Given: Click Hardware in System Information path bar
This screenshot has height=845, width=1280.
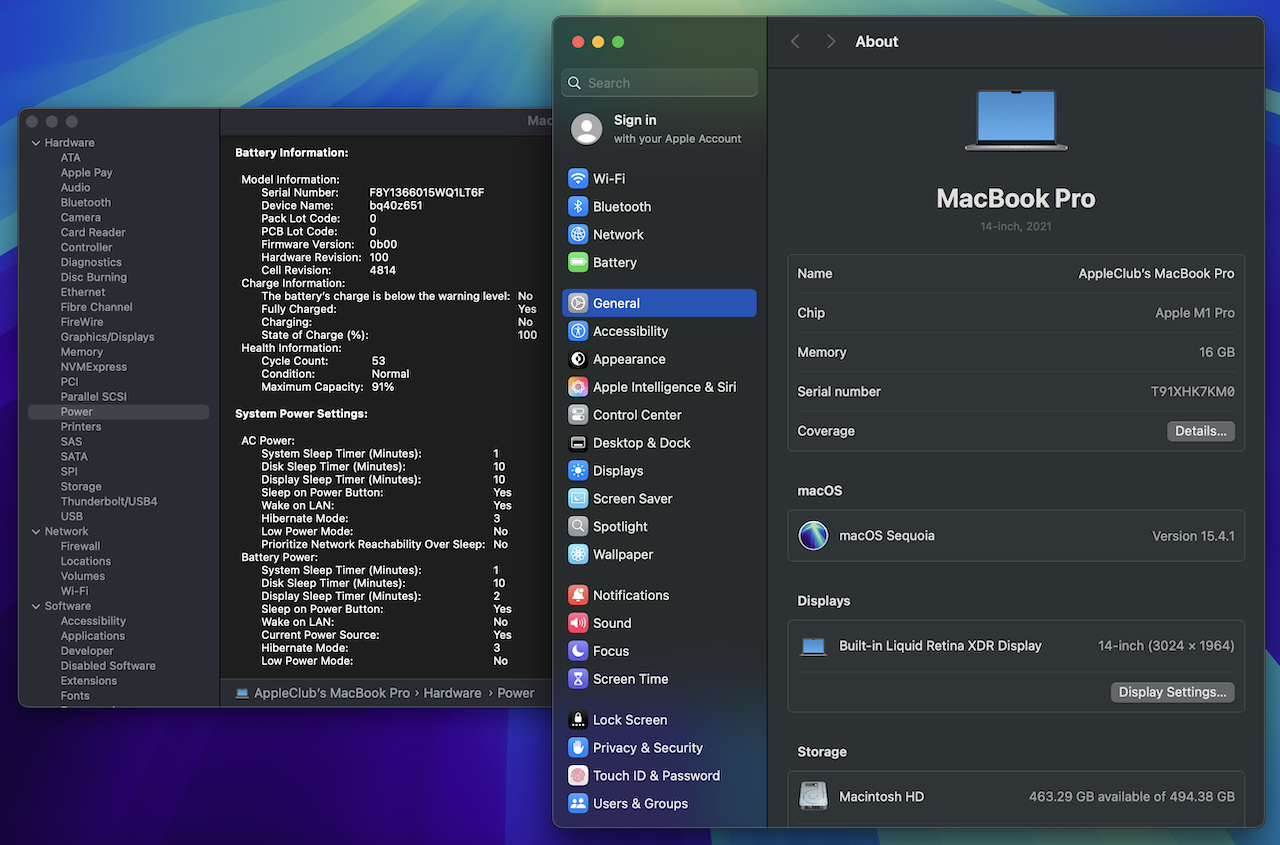Looking at the screenshot, I should tap(452, 693).
